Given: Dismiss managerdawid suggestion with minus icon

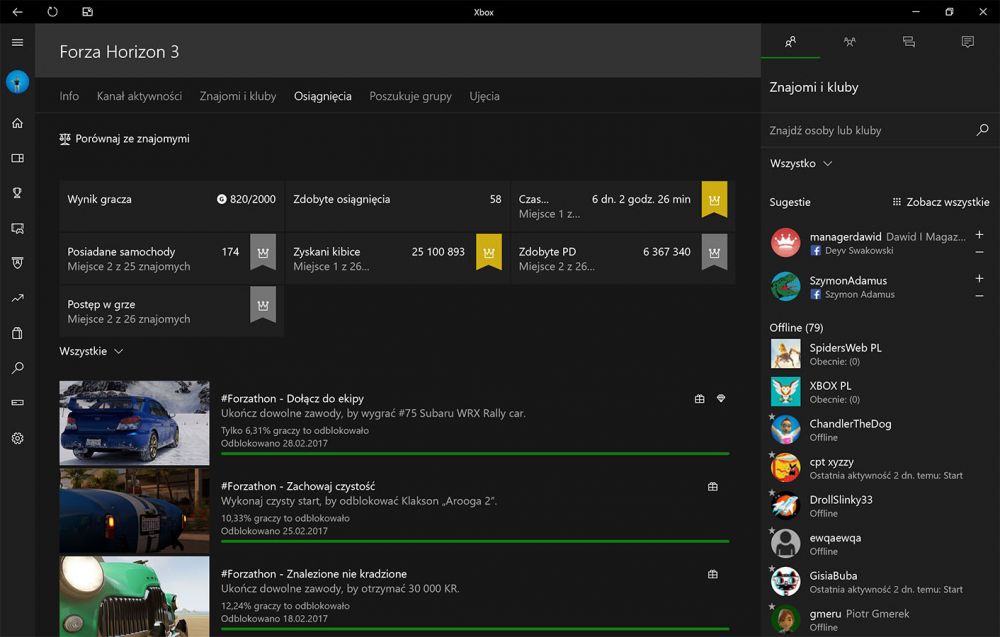Looking at the screenshot, I should (x=979, y=252).
